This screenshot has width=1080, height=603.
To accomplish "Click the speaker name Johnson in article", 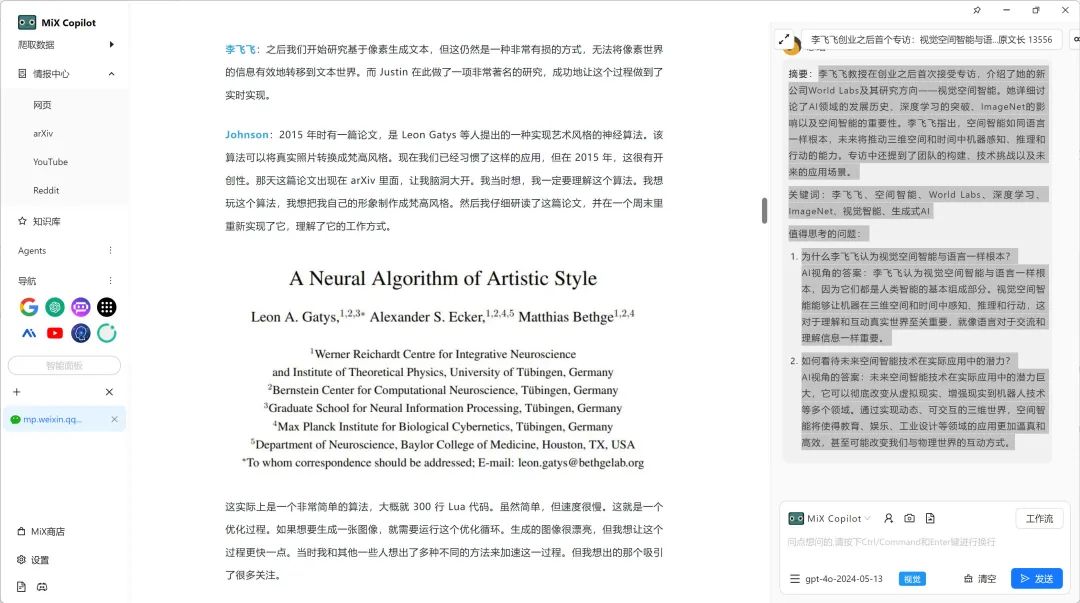I will pyautogui.click(x=247, y=134).
